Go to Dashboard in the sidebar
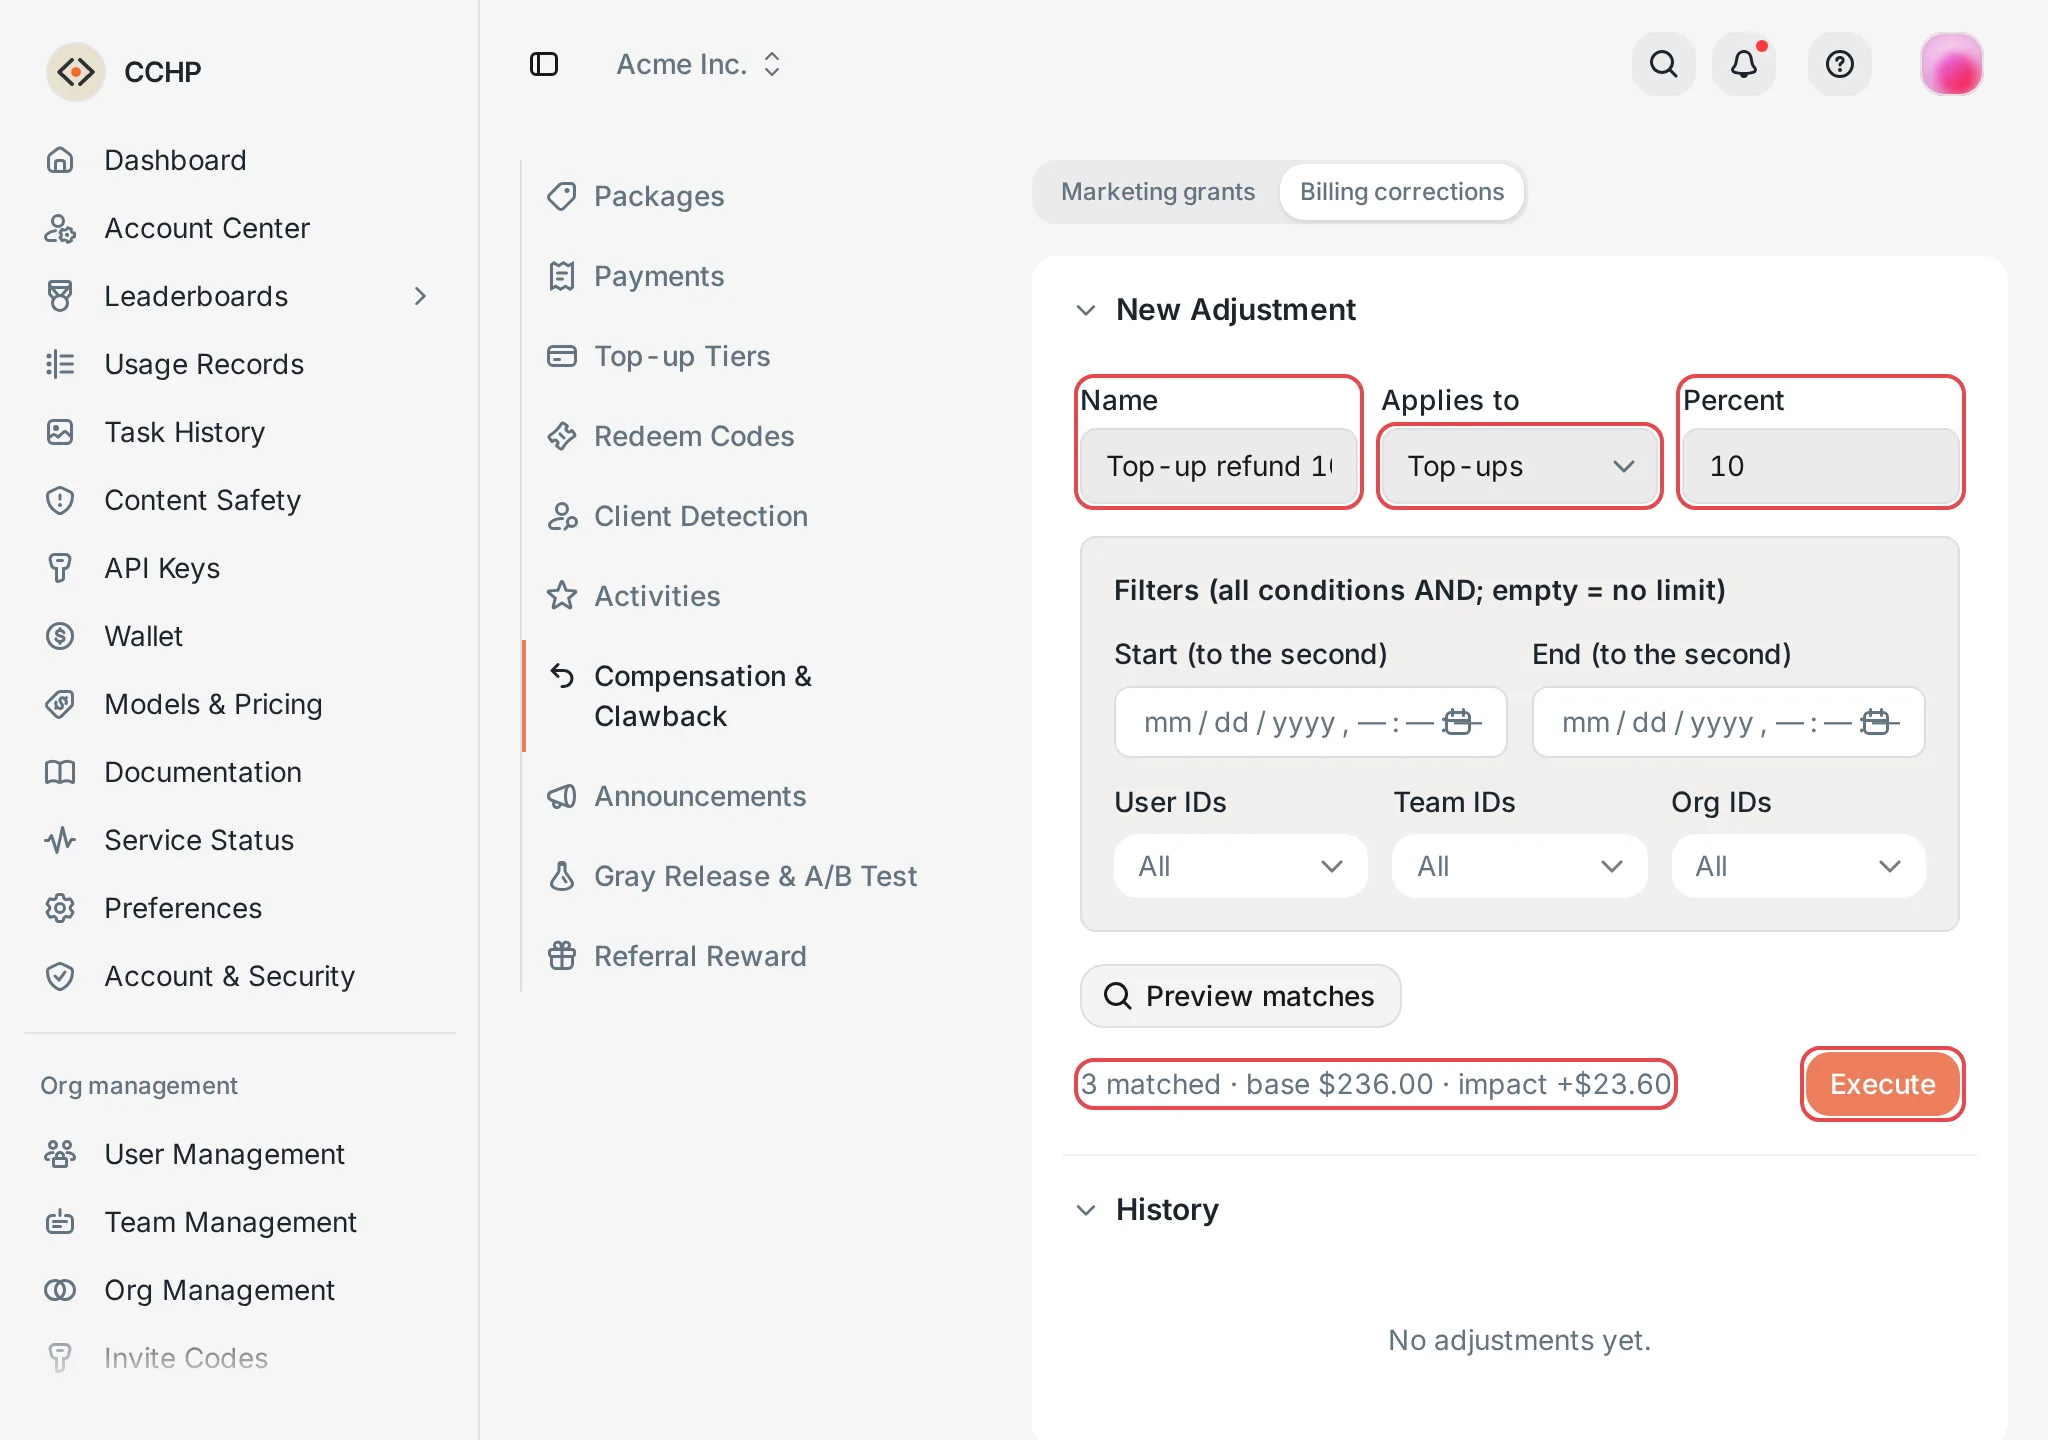 point(240,160)
